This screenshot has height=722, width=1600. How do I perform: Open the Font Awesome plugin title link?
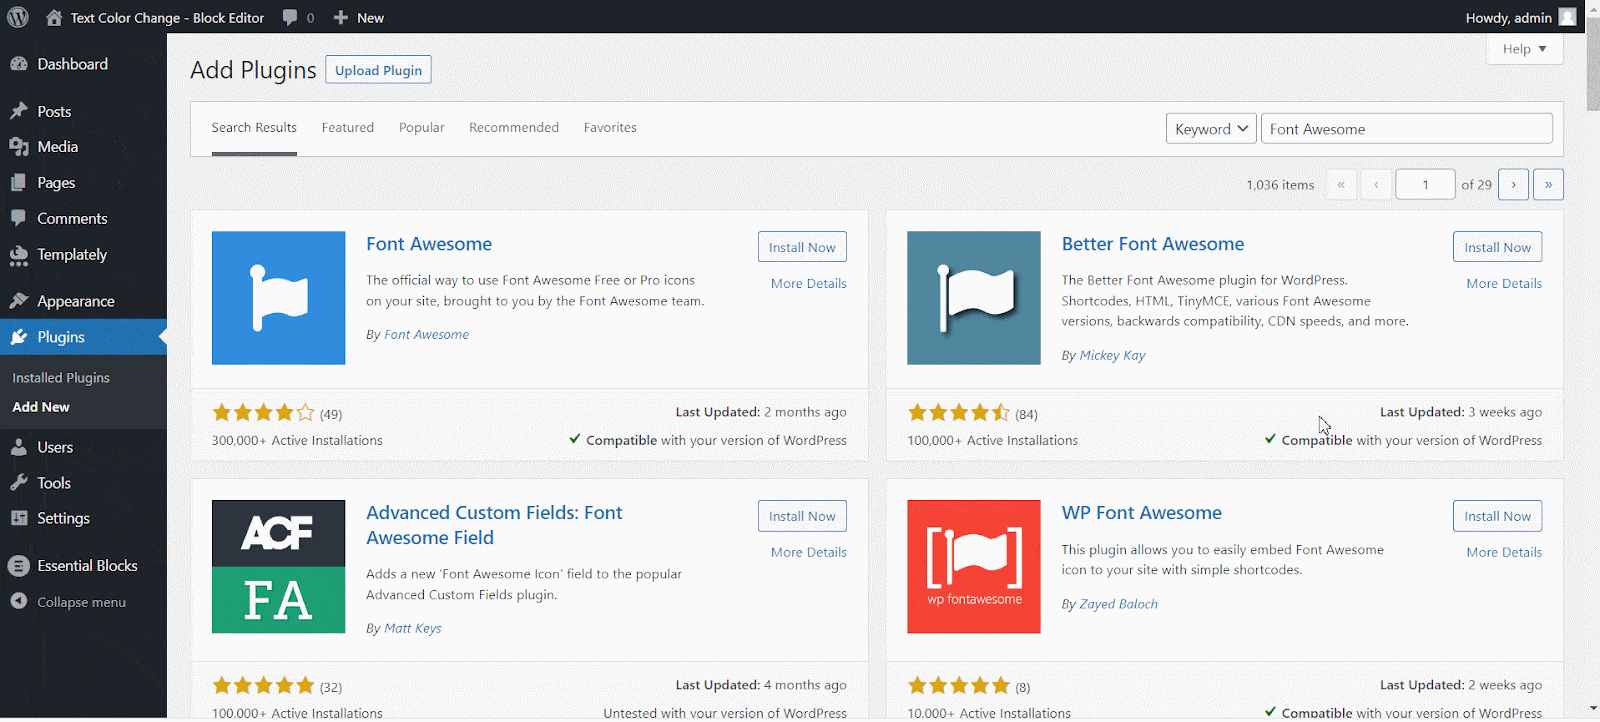pyautogui.click(x=429, y=244)
